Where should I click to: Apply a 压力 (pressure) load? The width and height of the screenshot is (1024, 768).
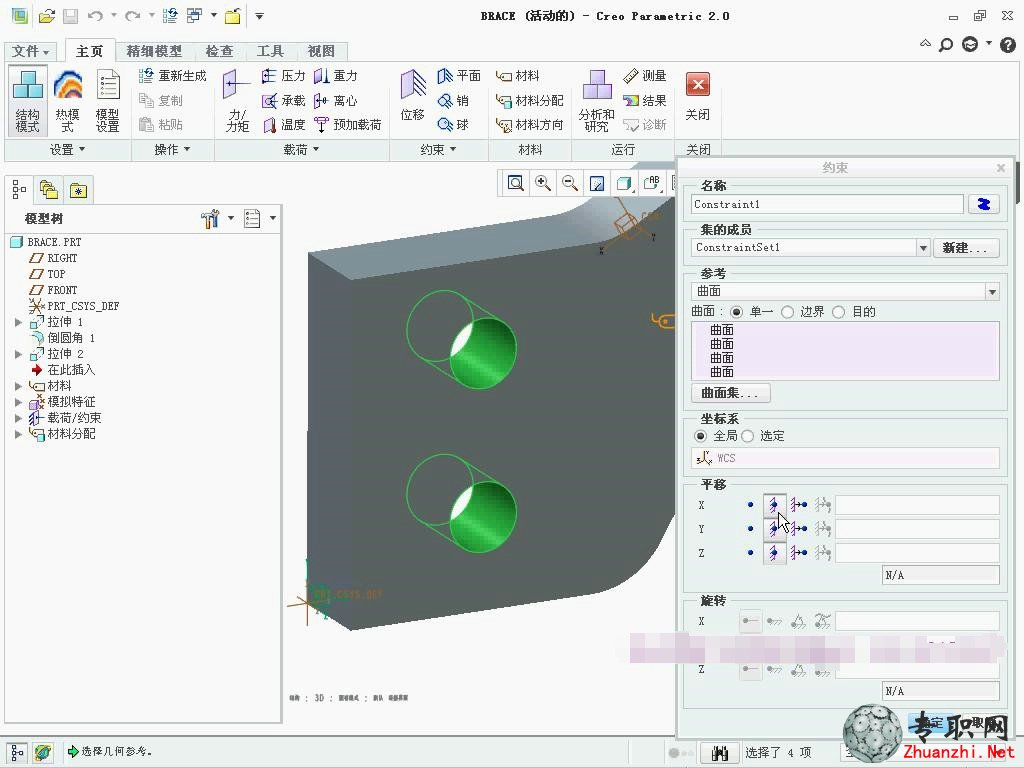coord(283,76)
